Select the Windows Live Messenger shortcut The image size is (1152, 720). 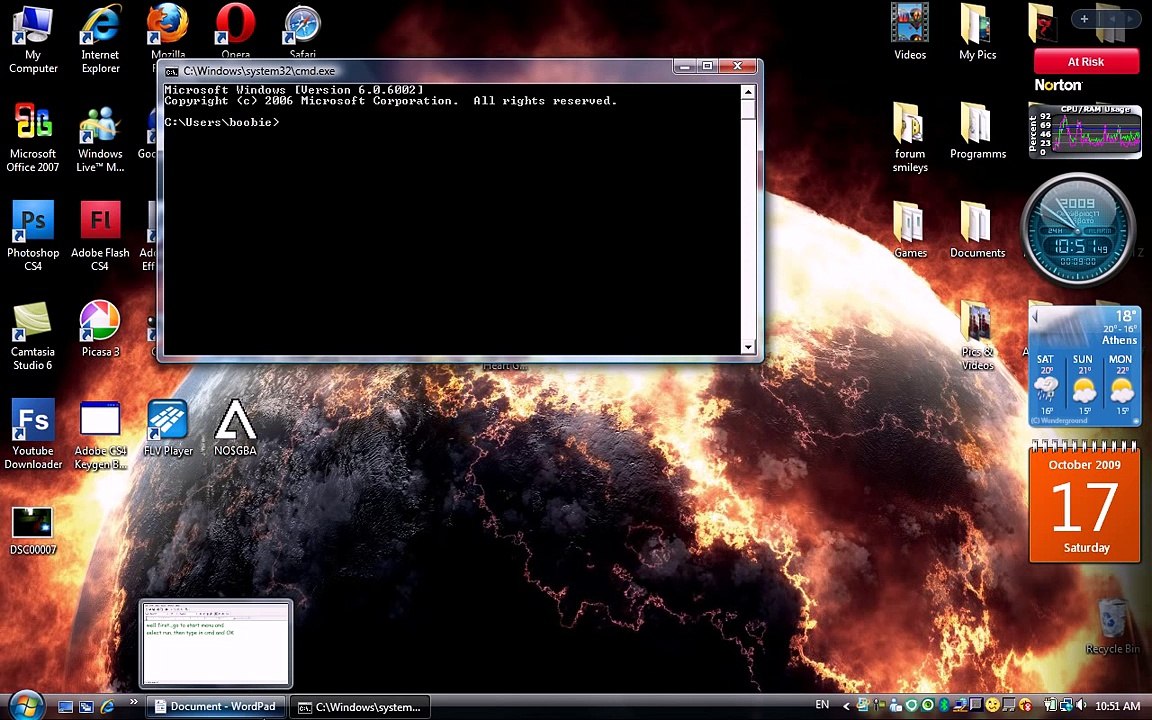point(100,137)
